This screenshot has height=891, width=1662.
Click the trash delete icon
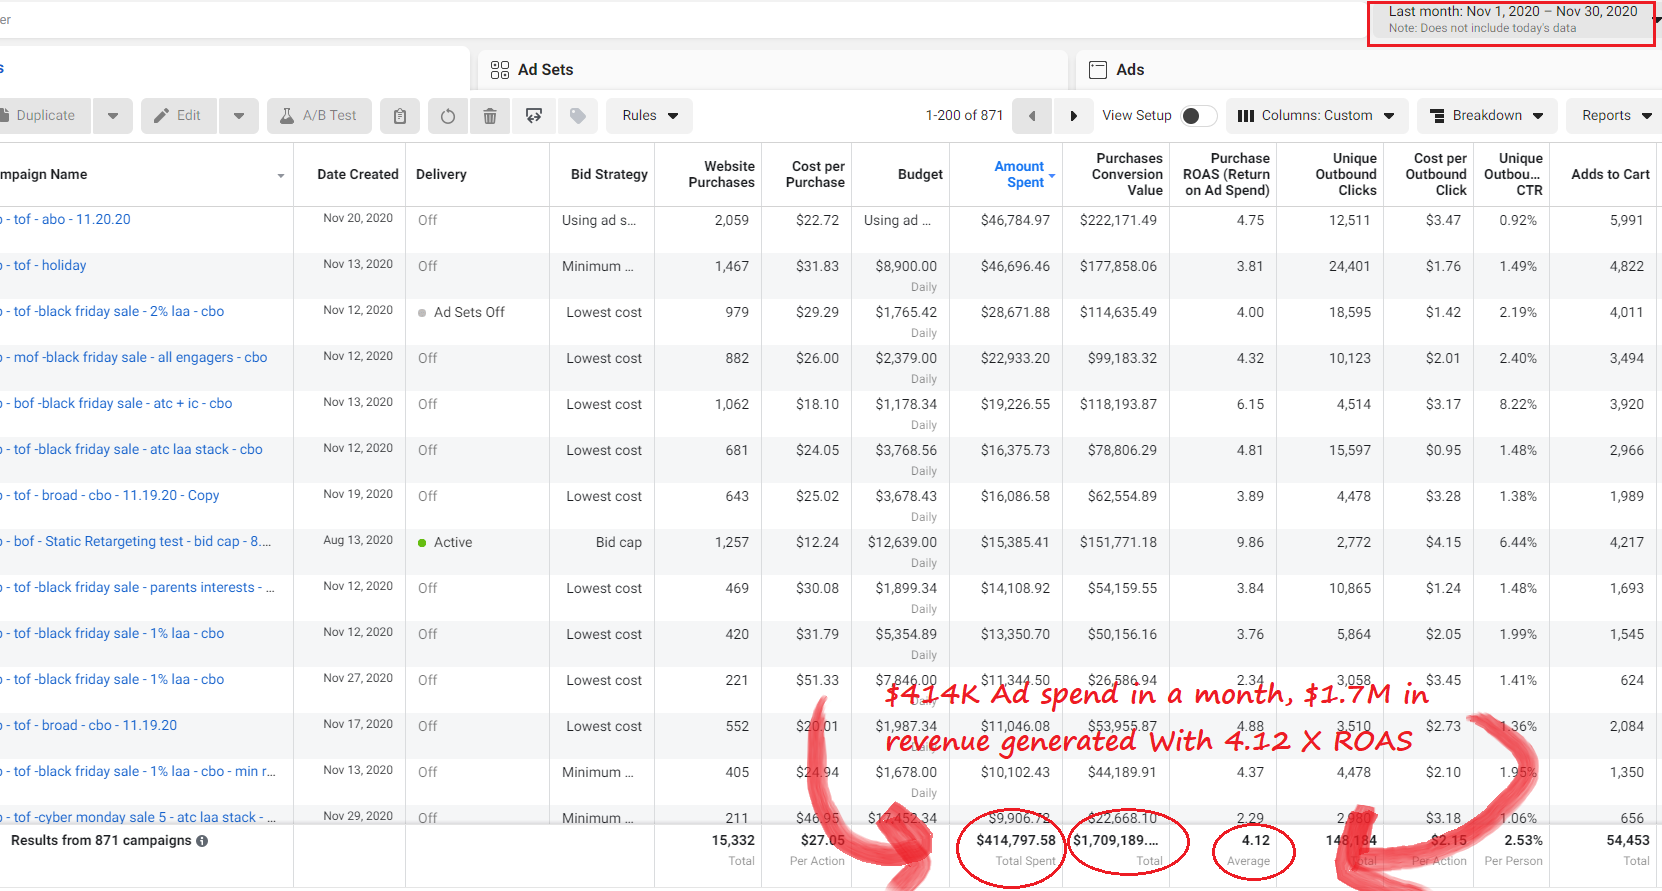point(490,116)
